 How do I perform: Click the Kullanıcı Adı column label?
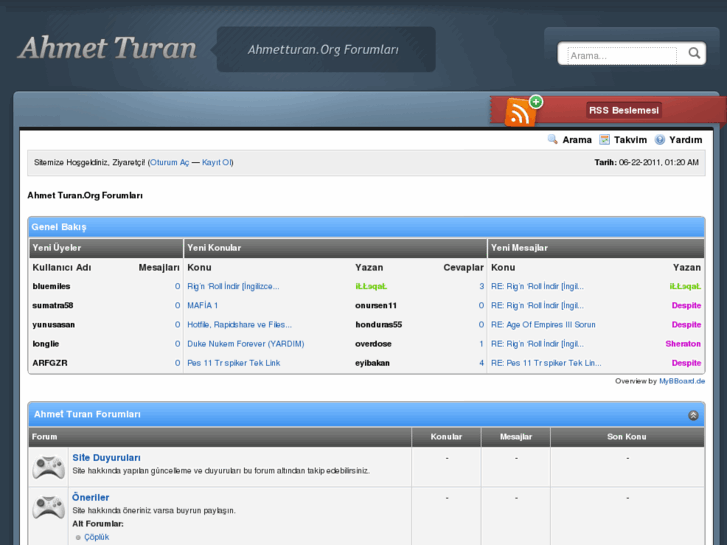coord(62,268)
